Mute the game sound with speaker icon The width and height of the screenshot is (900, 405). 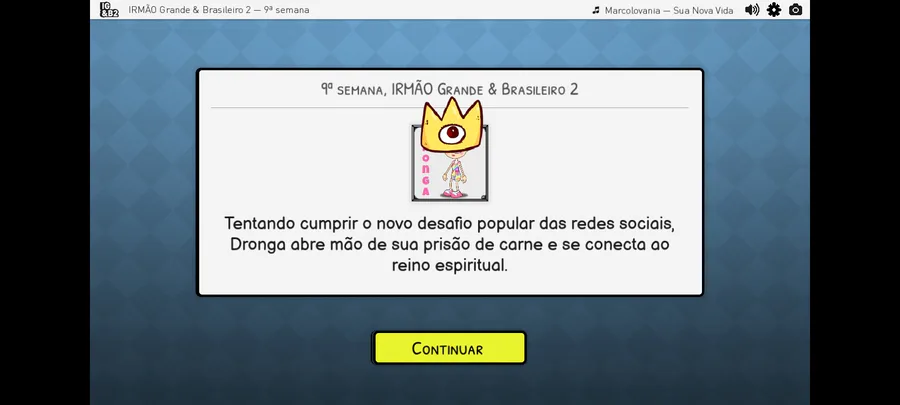point(752,10)
